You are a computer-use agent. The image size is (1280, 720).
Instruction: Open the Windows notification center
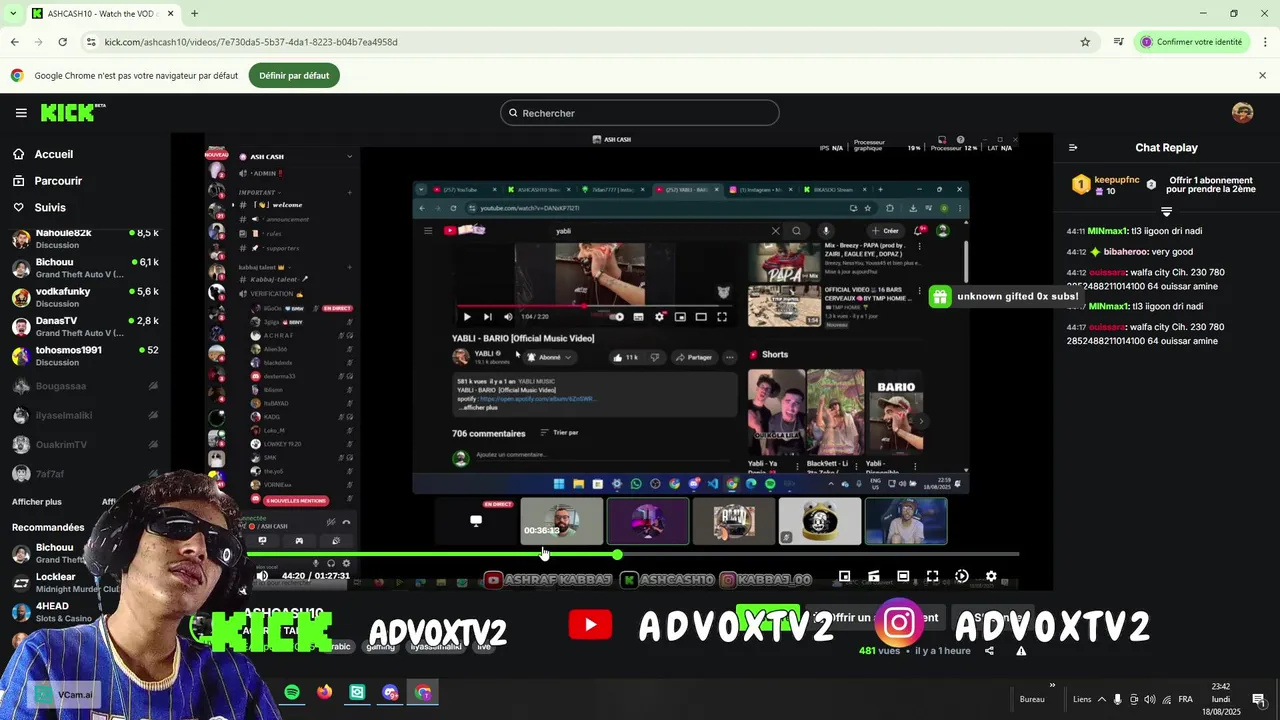(x=1259, y=700)
